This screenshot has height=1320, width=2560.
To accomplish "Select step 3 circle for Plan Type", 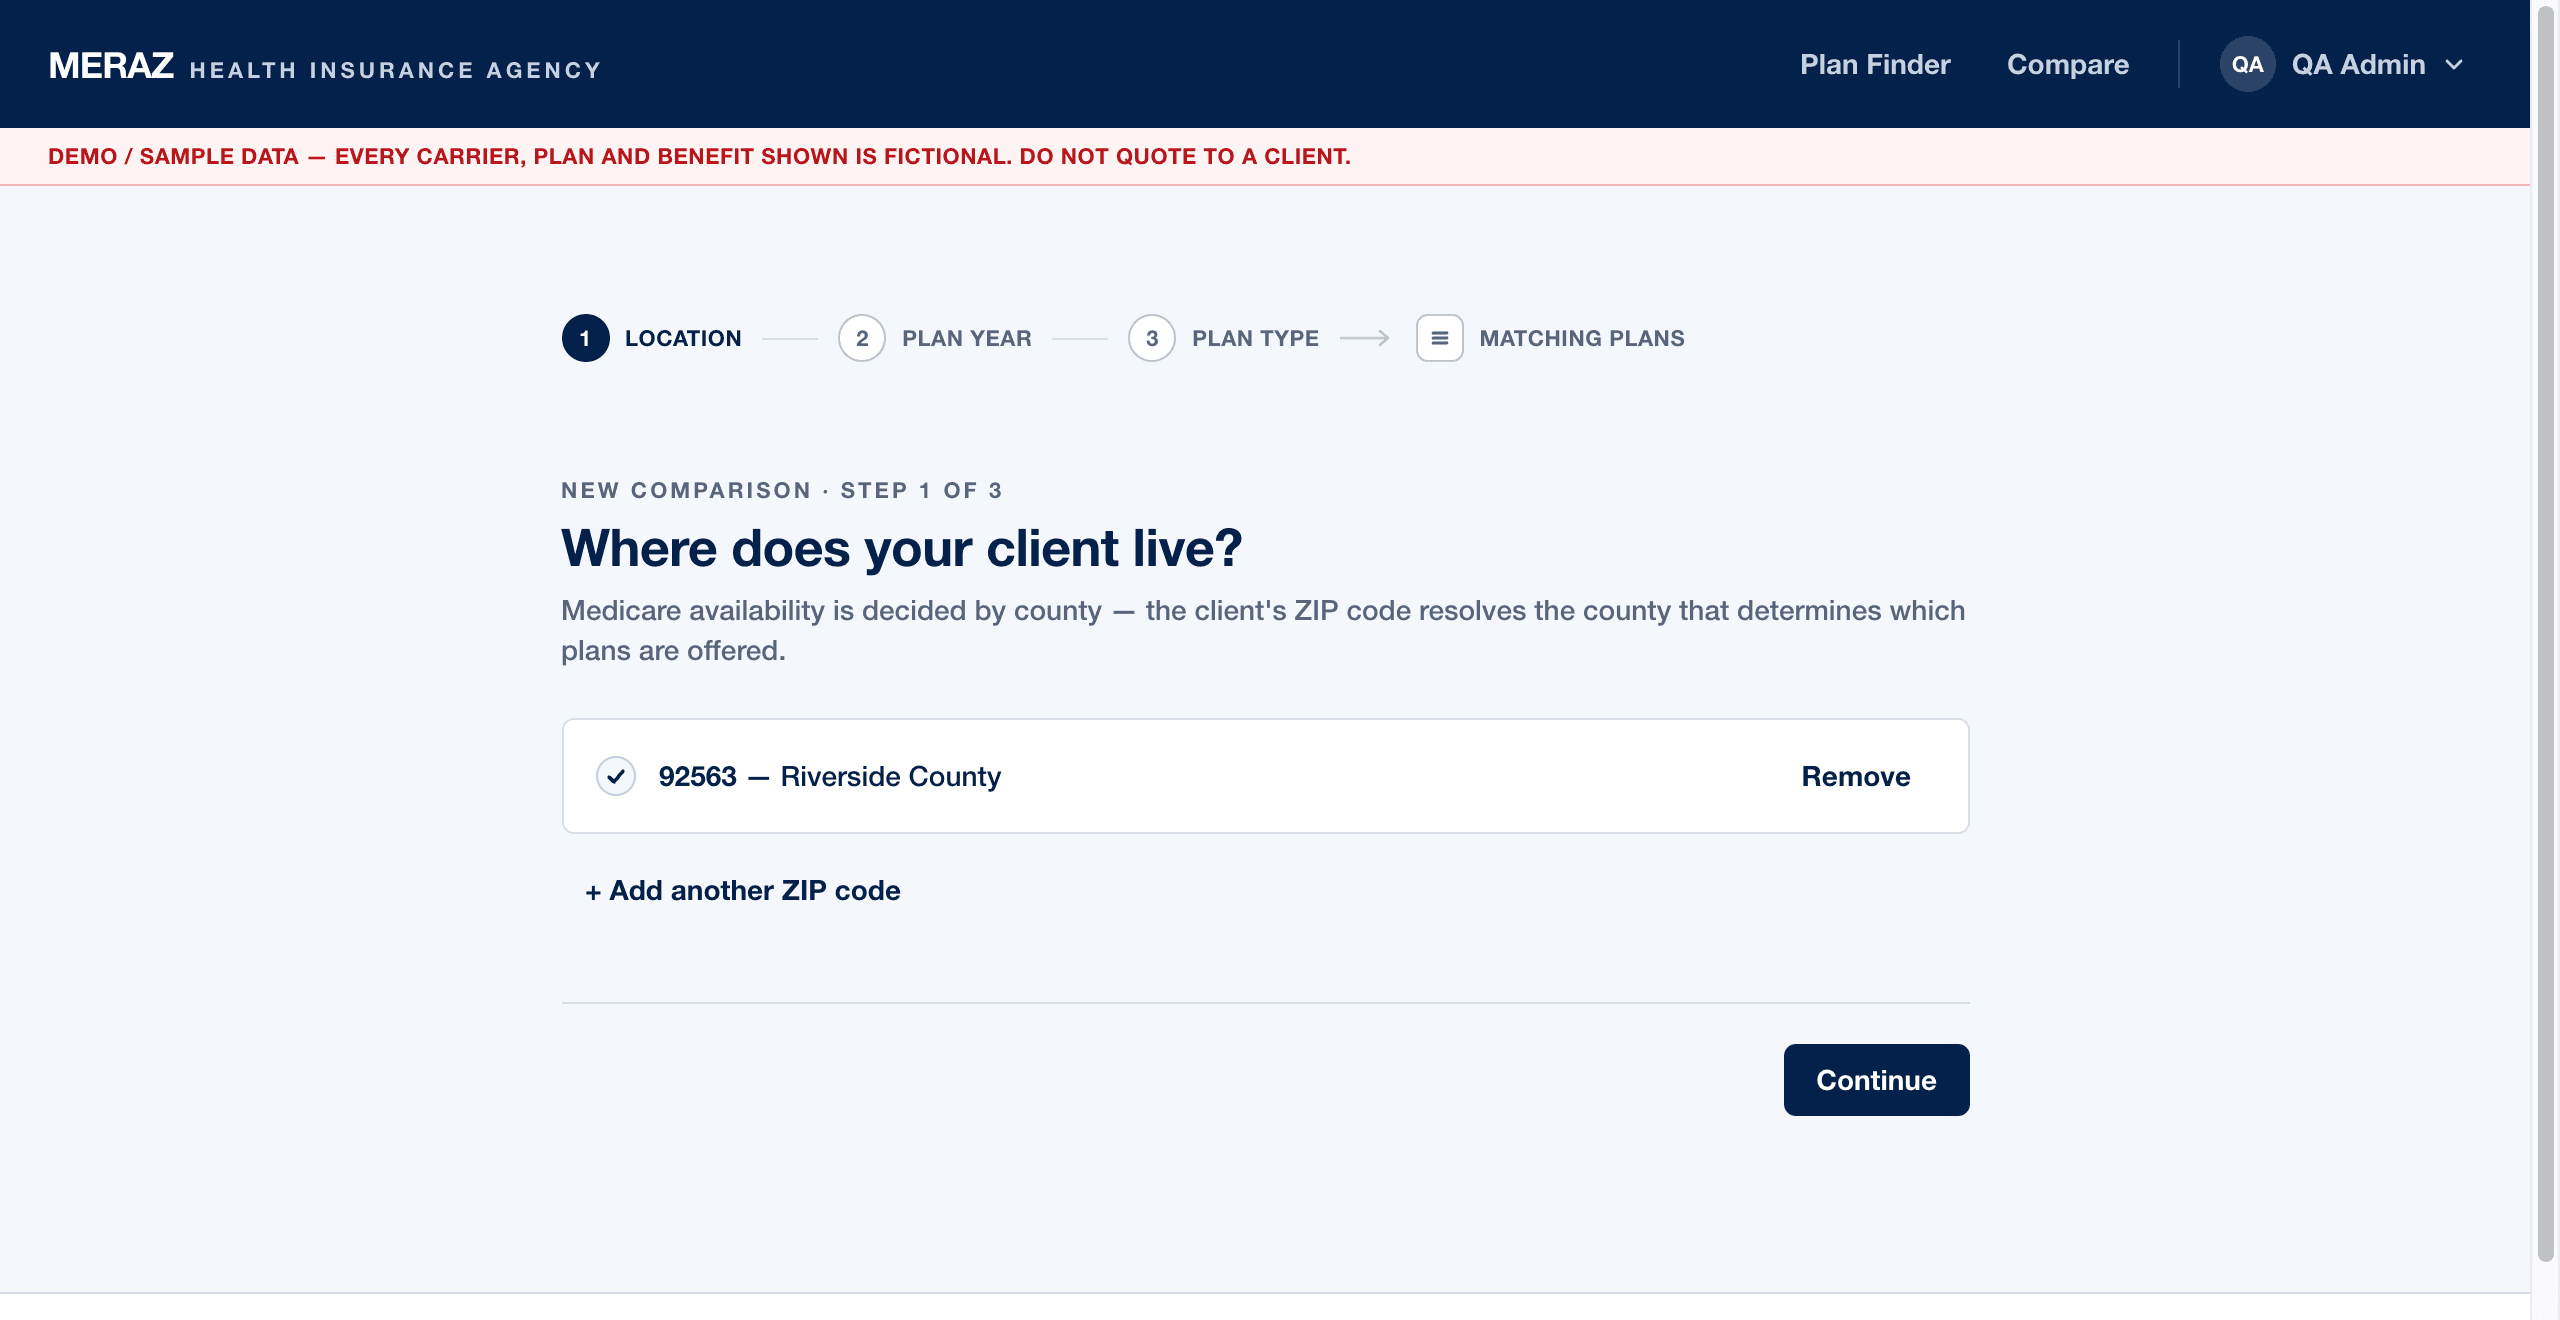I will point(1152,338).
